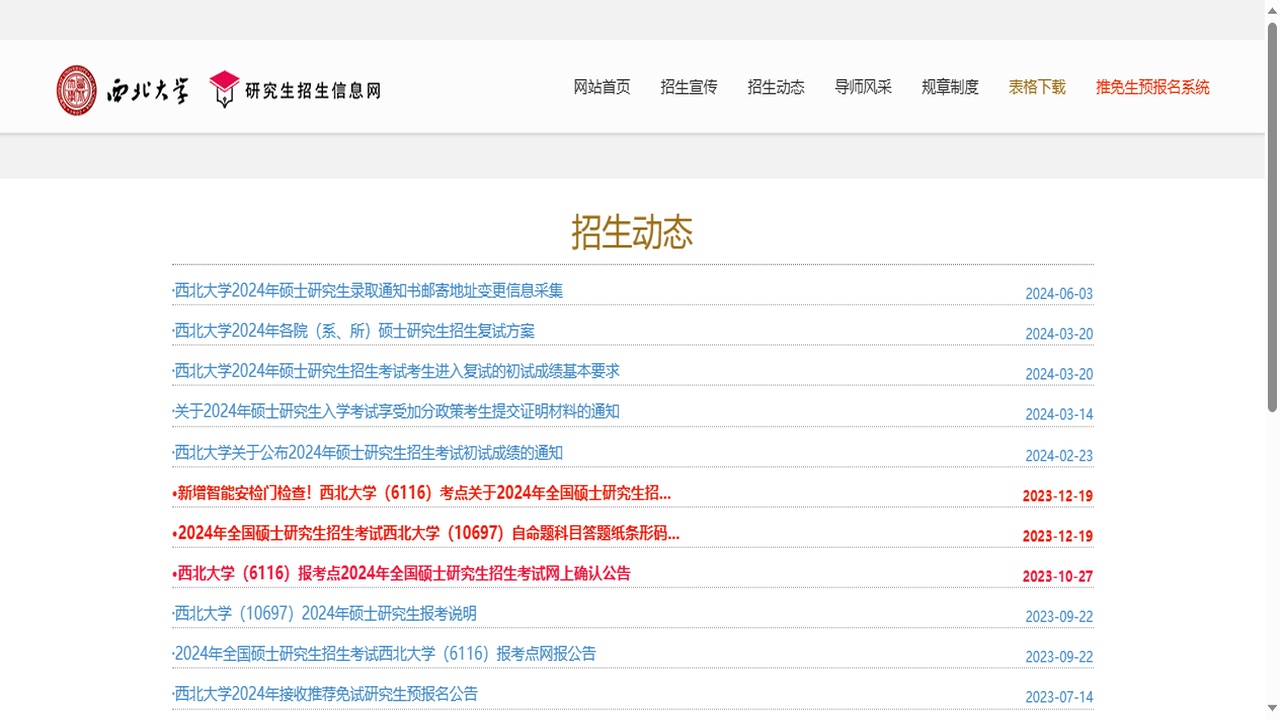
Task: Open the 2024年硕士研究生报考说明 link
Action: coord(324,613)
